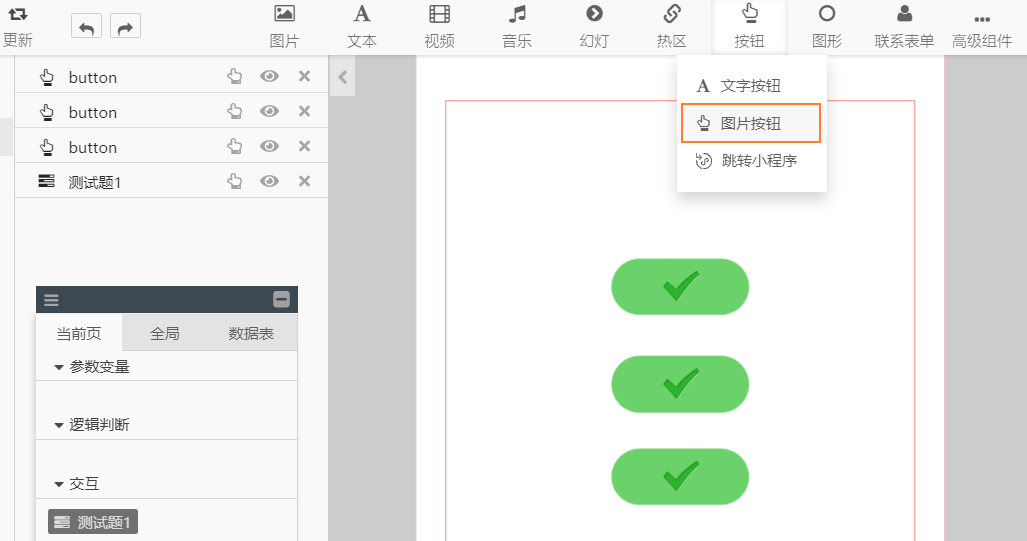The width and height of the screenshot is (1027, 541).
Task: Open the 热区 hotspot tool
Action: [672, 27]
